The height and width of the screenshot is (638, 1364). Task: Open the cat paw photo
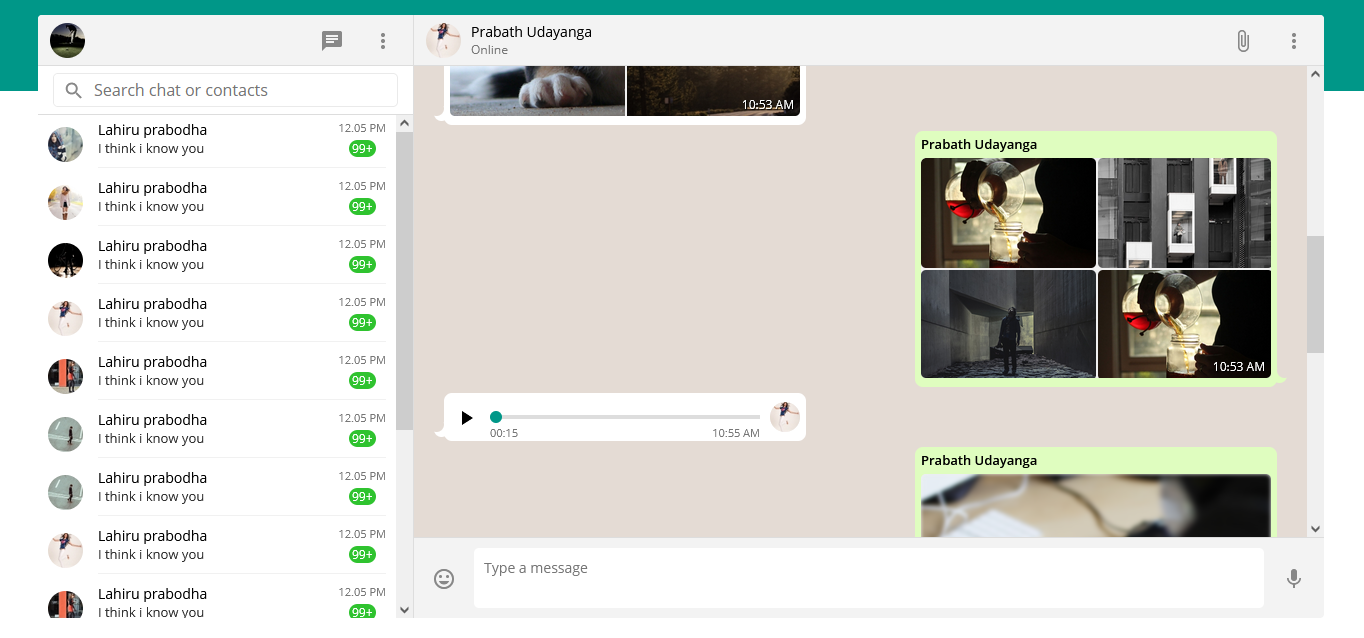pos(537,91)
